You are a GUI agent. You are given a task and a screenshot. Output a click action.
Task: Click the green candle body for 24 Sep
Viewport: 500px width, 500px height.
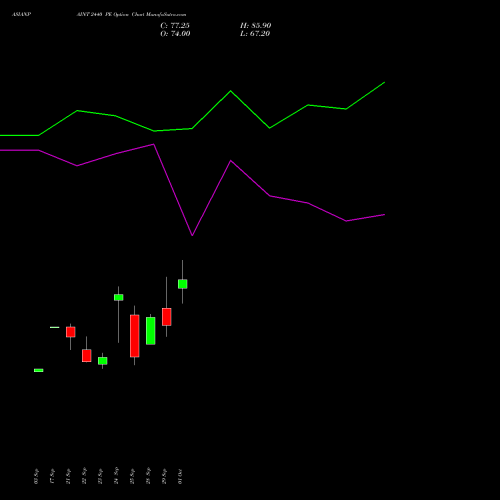pyautogui.click(x=119, y=297)
